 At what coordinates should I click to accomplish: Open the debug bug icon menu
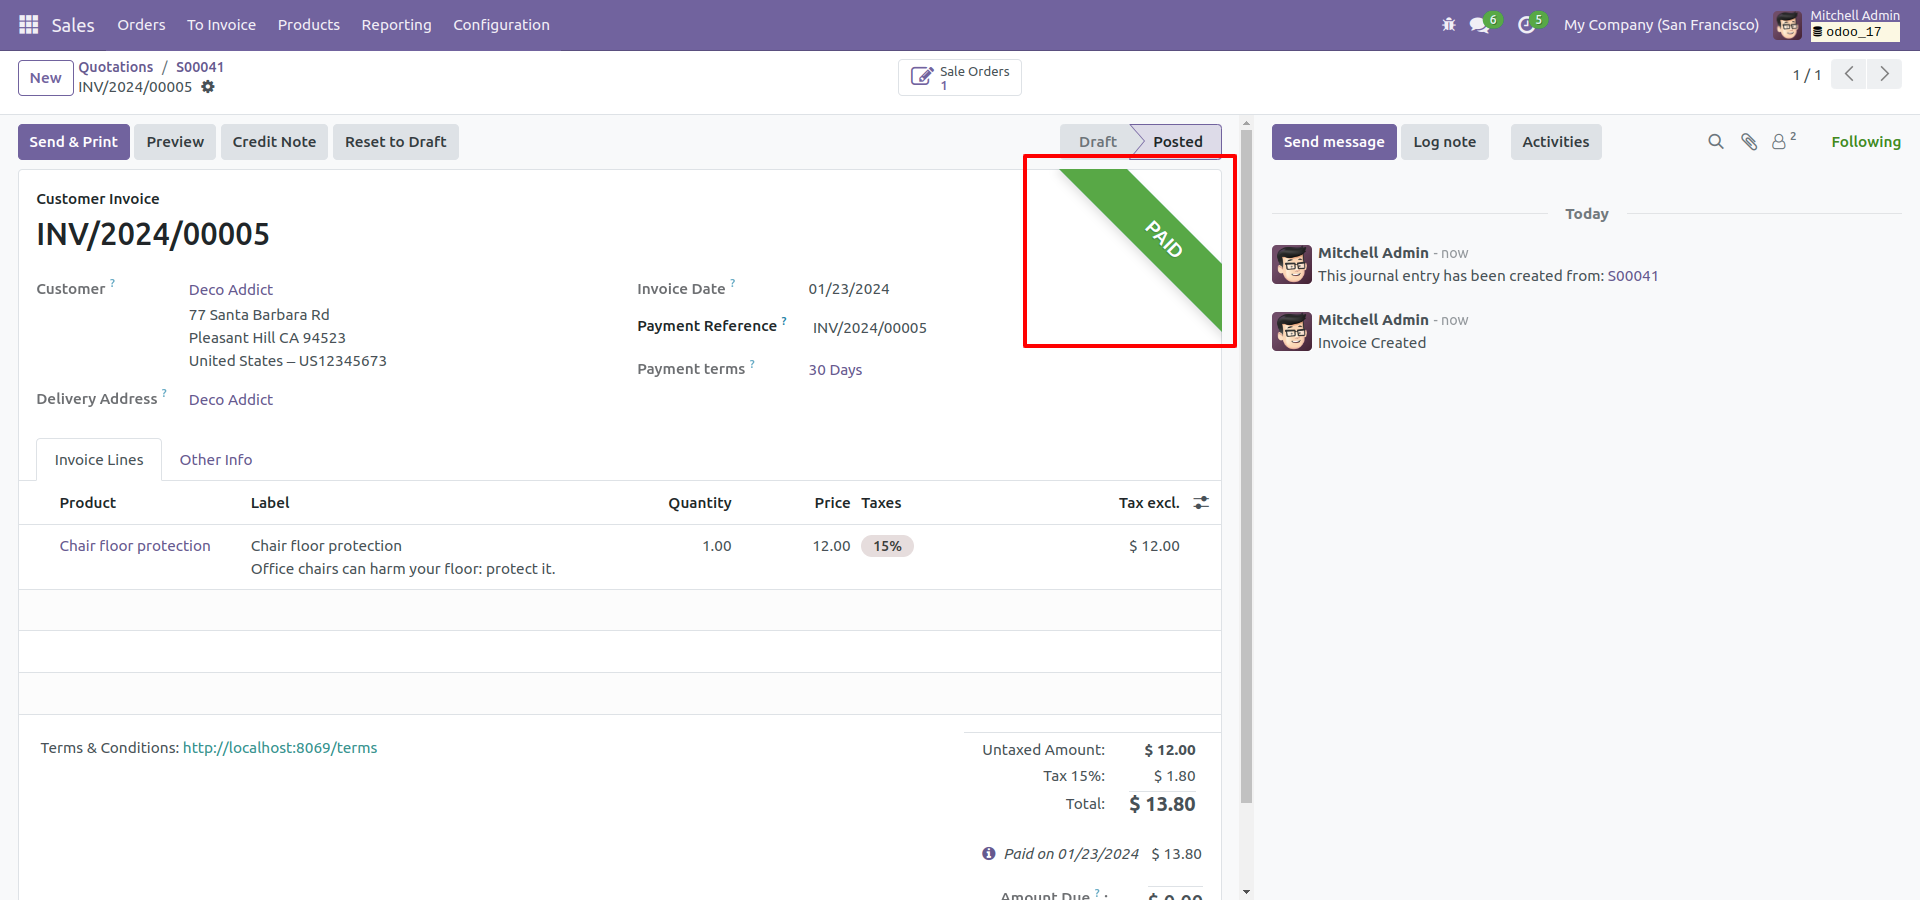tap(1449, 24)
